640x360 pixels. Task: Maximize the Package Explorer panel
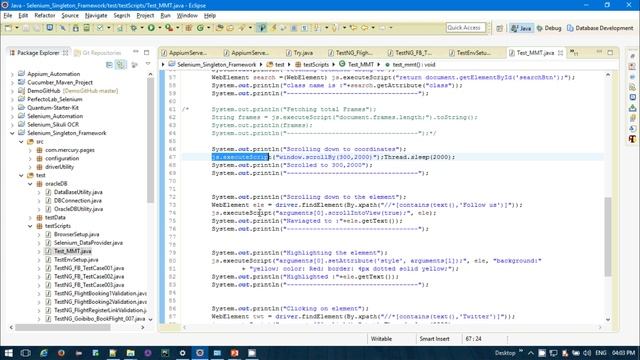(147, 53)
